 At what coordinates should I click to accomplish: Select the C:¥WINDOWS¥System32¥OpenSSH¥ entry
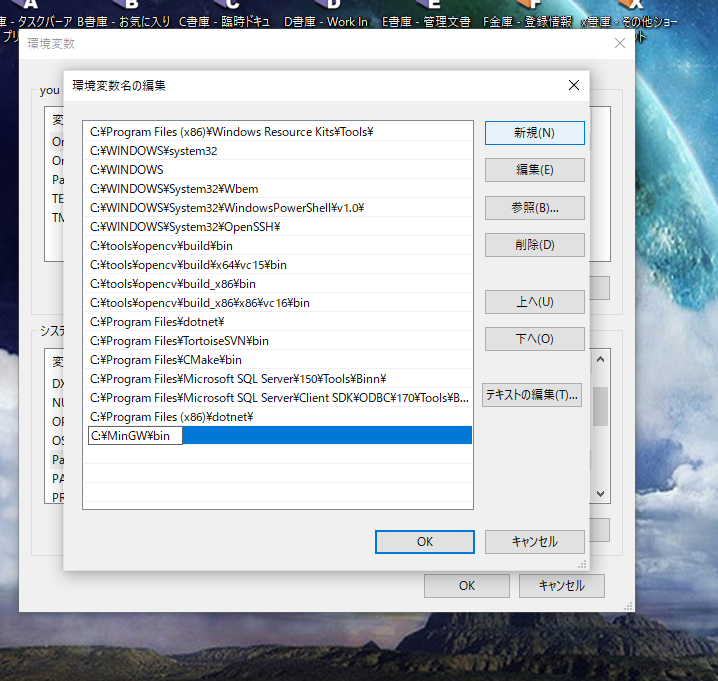[x=277, y=227]
